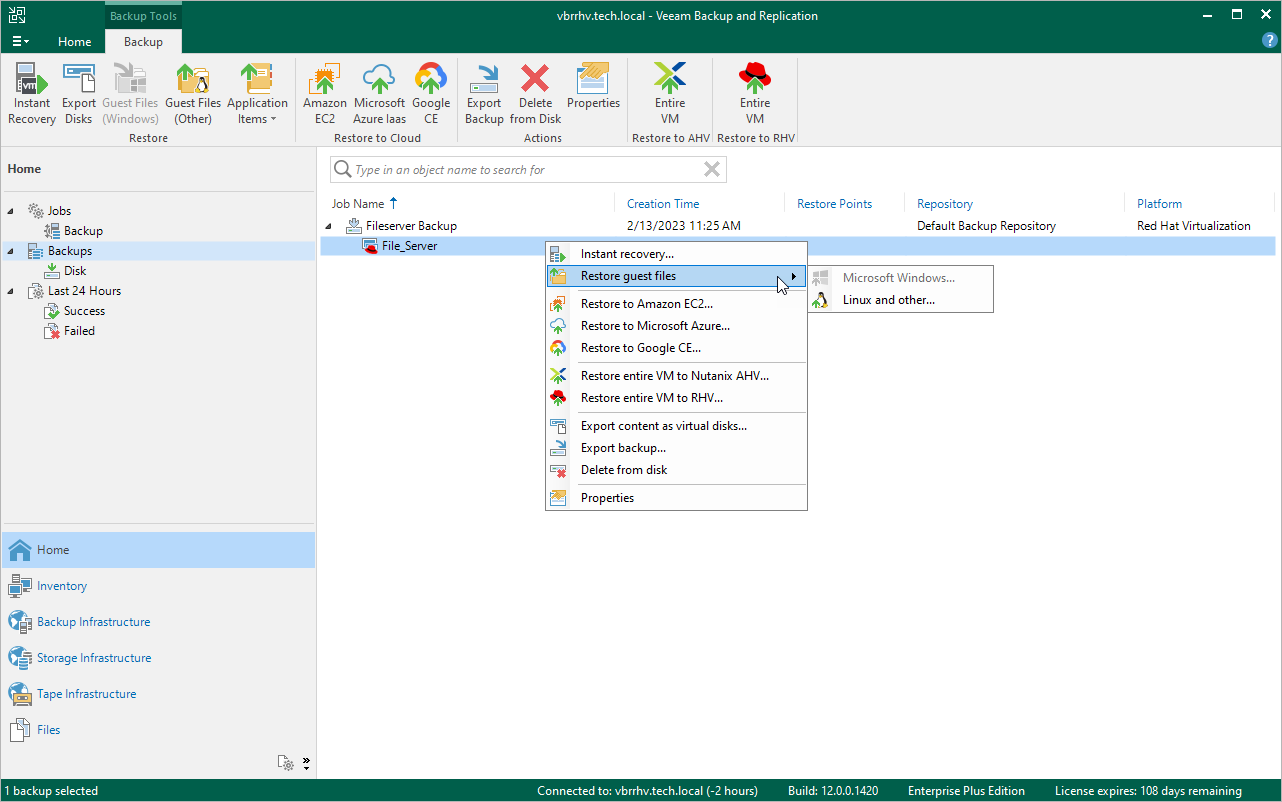Screen dimensions: 1282x802
Task: Select Disk under Backups in tree
Action: point(66,271)
